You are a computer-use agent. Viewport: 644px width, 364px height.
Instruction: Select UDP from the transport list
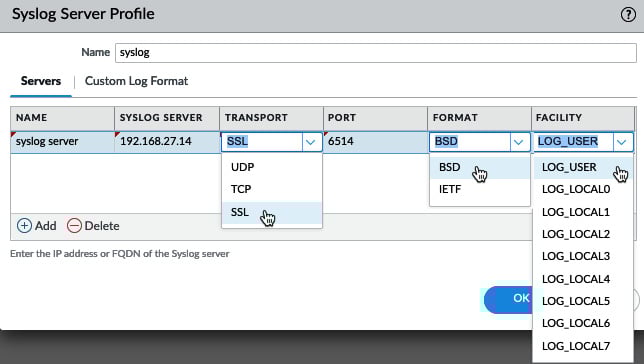(x=272, y=167)
